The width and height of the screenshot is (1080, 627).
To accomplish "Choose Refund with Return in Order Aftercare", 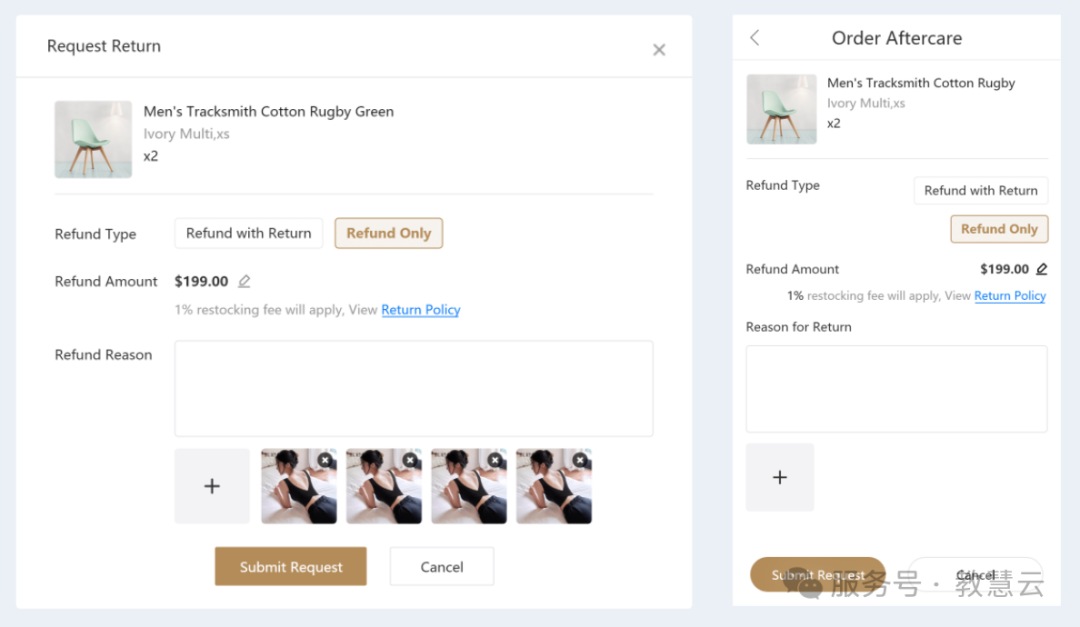I will click(x=980, y=190).
